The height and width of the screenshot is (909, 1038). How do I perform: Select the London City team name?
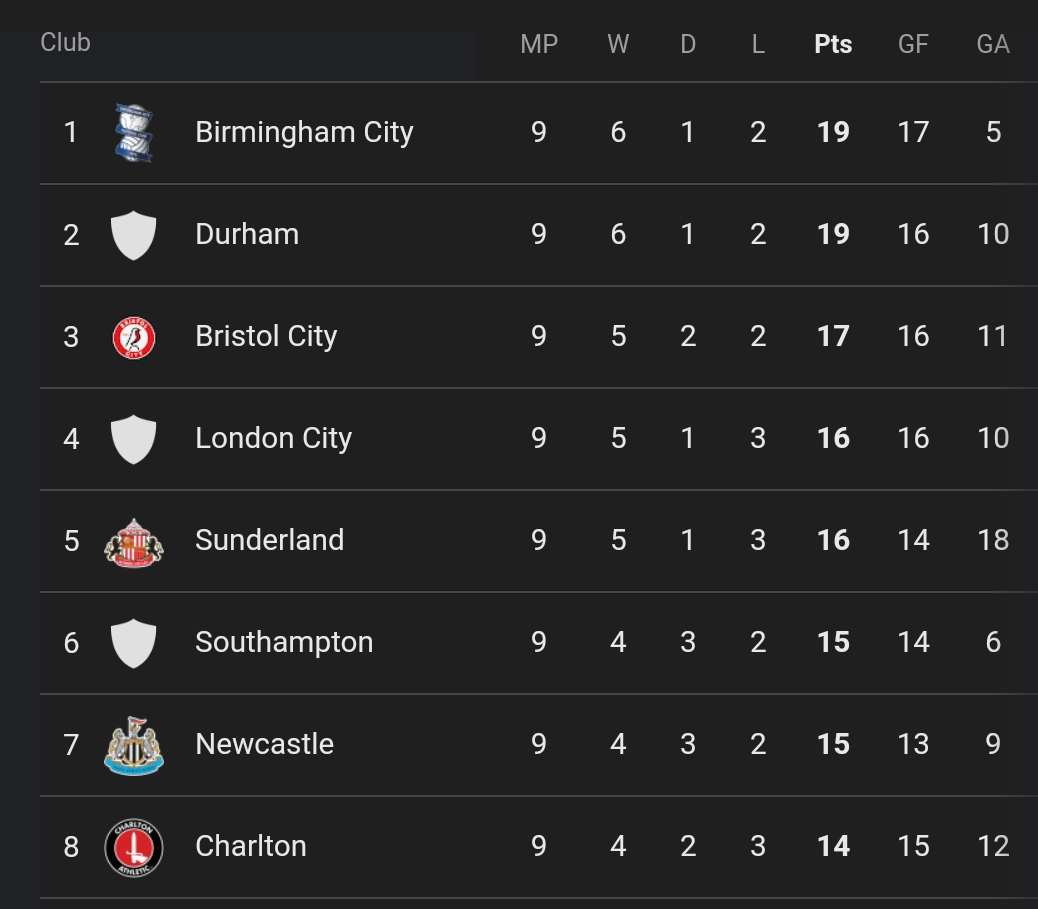pyautogui.click(x=273, y=438)
